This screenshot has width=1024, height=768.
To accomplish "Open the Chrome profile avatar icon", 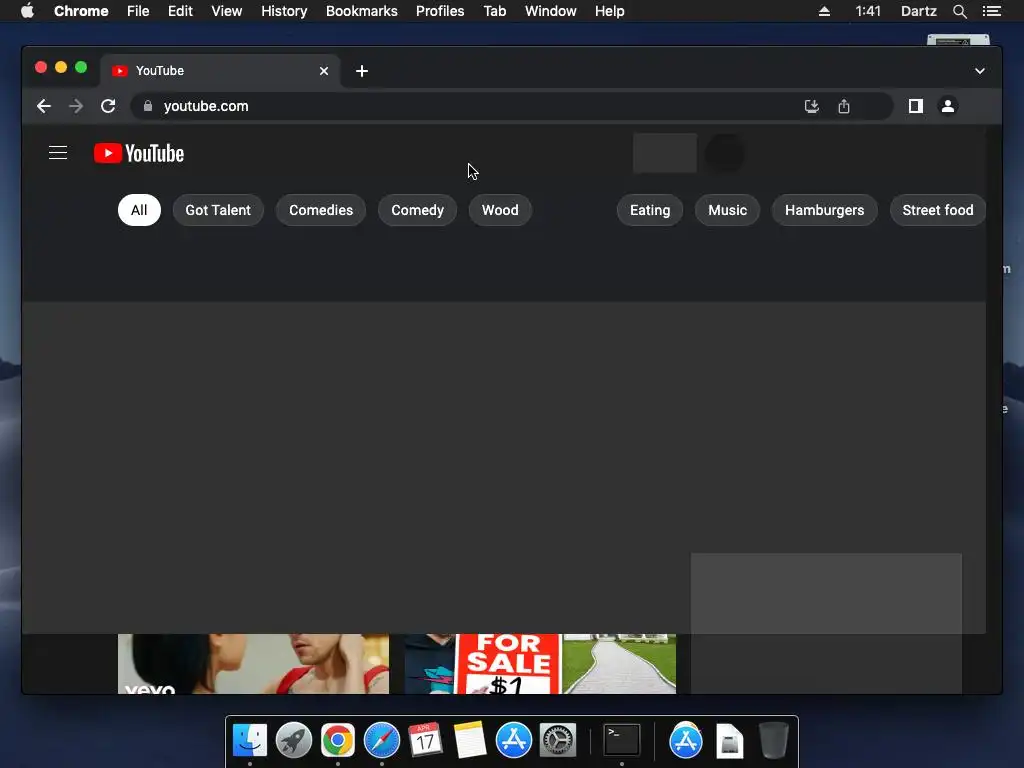I will point(948,106).
